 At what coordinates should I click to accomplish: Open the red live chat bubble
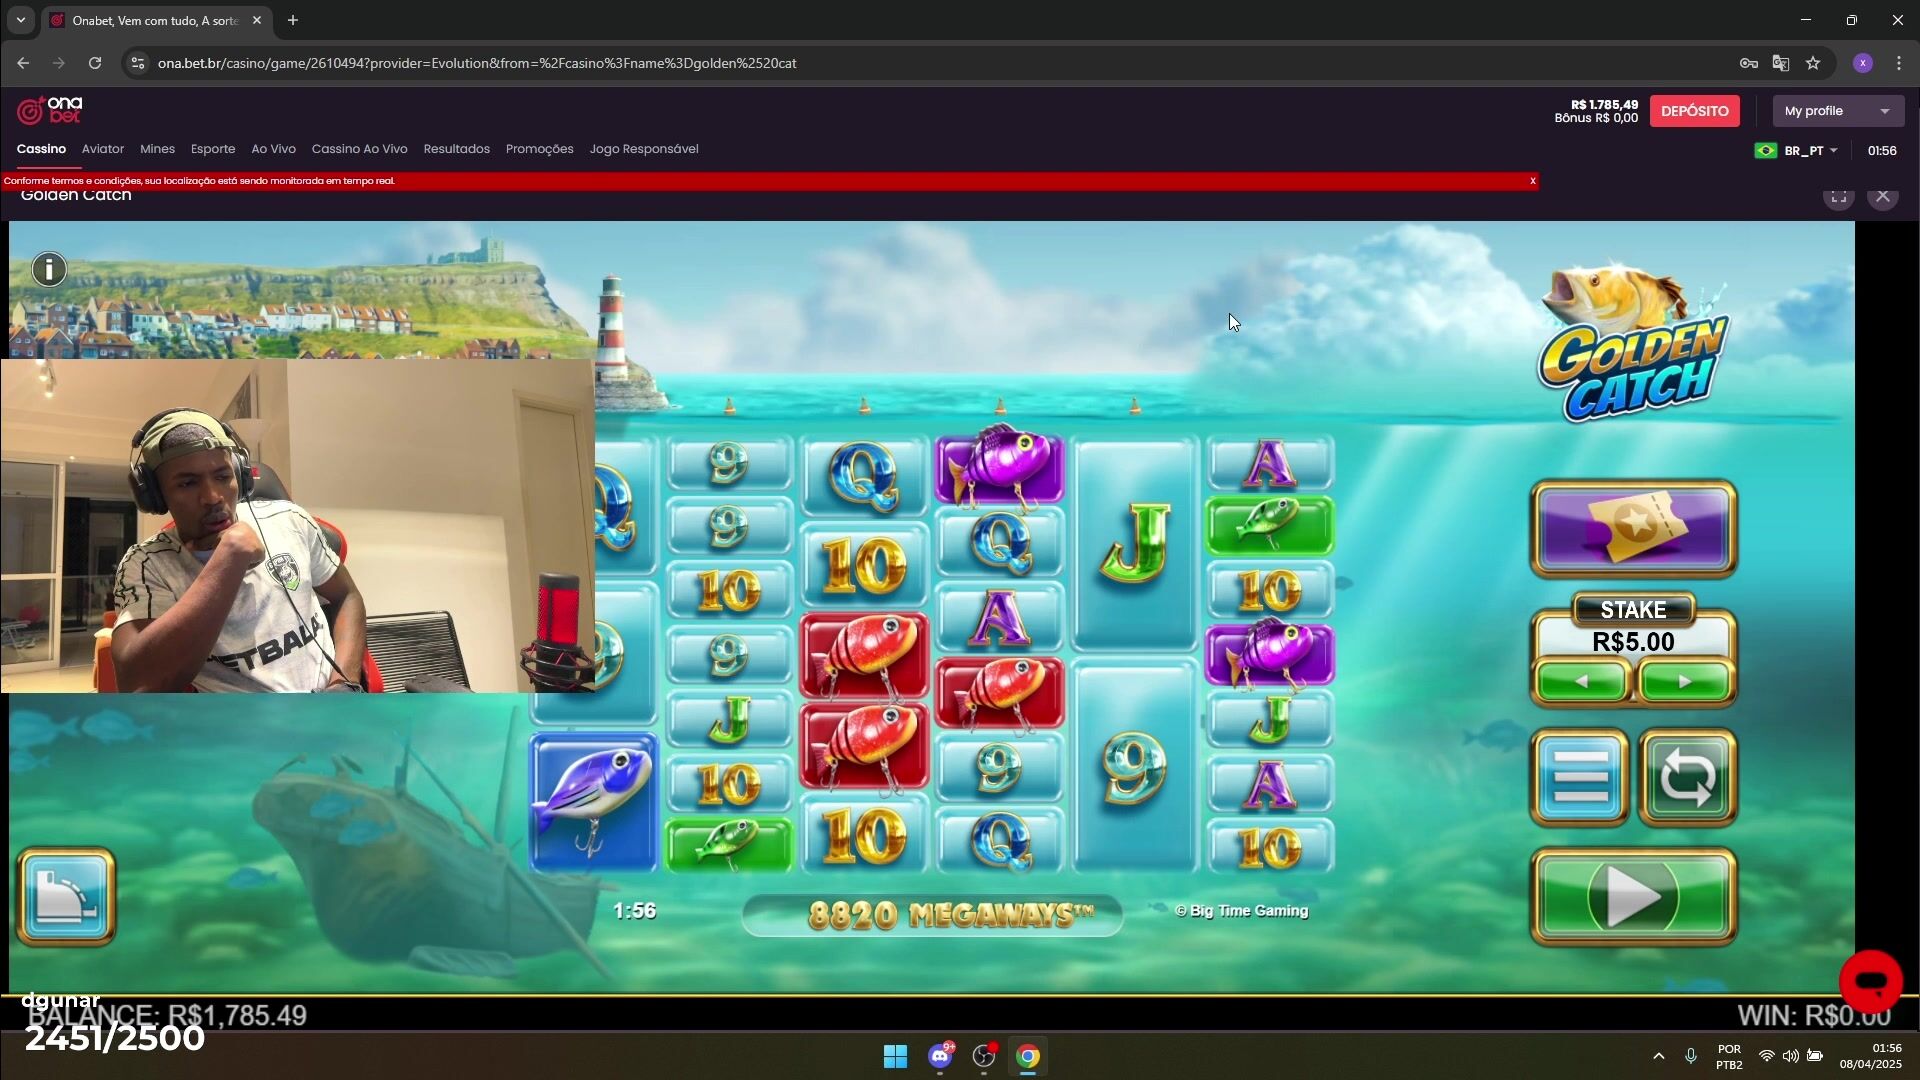1870,981
